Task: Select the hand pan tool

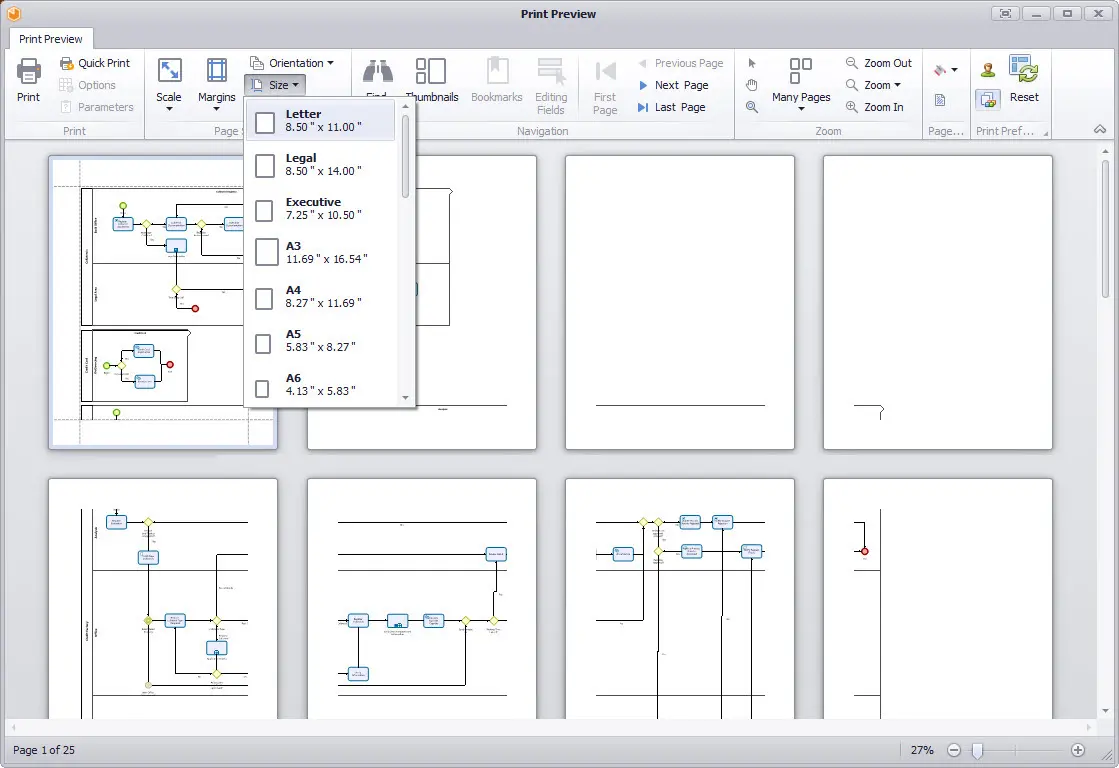Action: [751, 85]
